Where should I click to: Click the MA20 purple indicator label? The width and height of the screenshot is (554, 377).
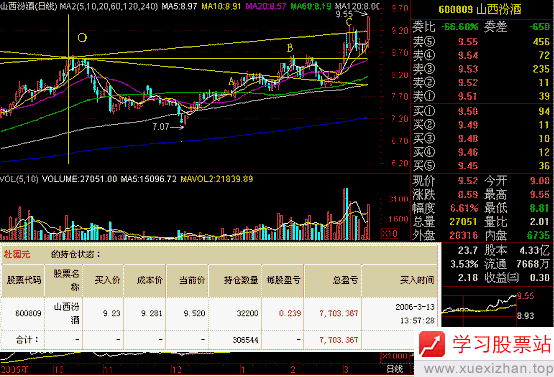[x=266, y=6]
